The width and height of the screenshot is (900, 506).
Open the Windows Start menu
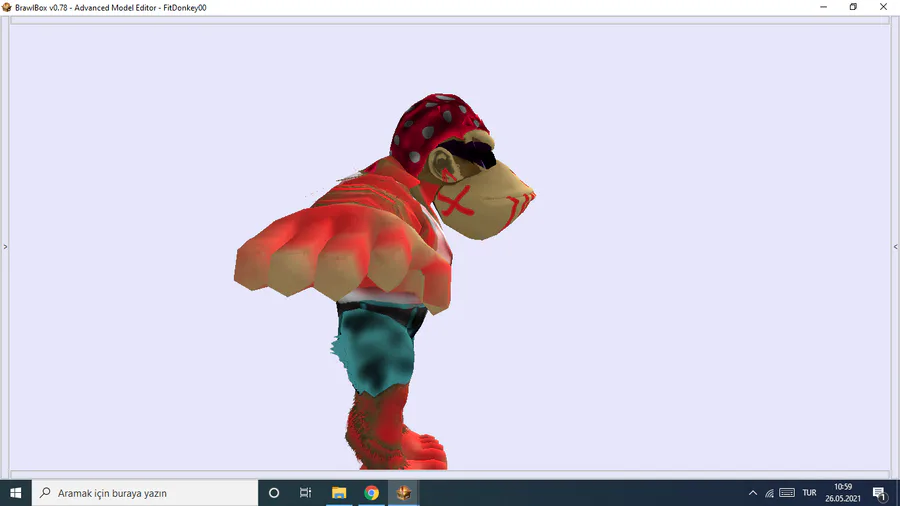click(x=15, y=493)
